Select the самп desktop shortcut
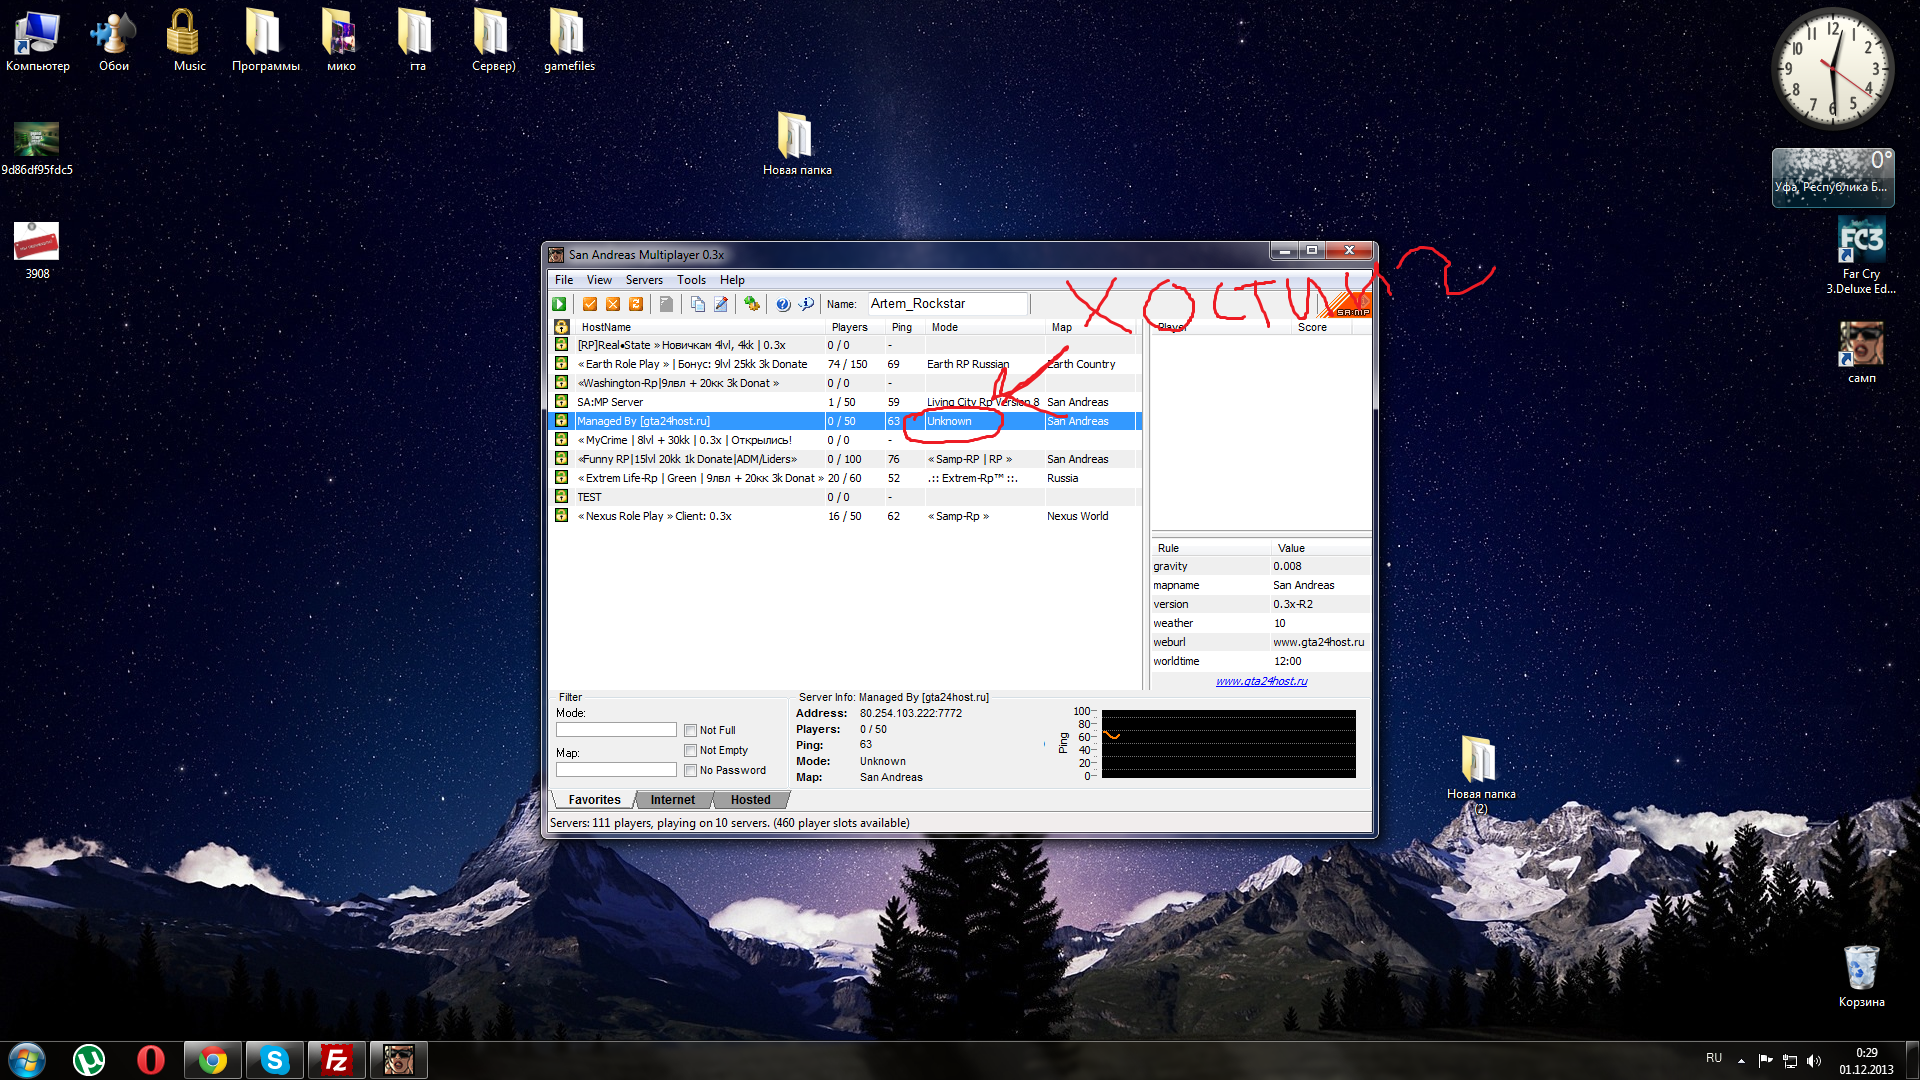The image size is (1920, 1080). click(1861, 352)
